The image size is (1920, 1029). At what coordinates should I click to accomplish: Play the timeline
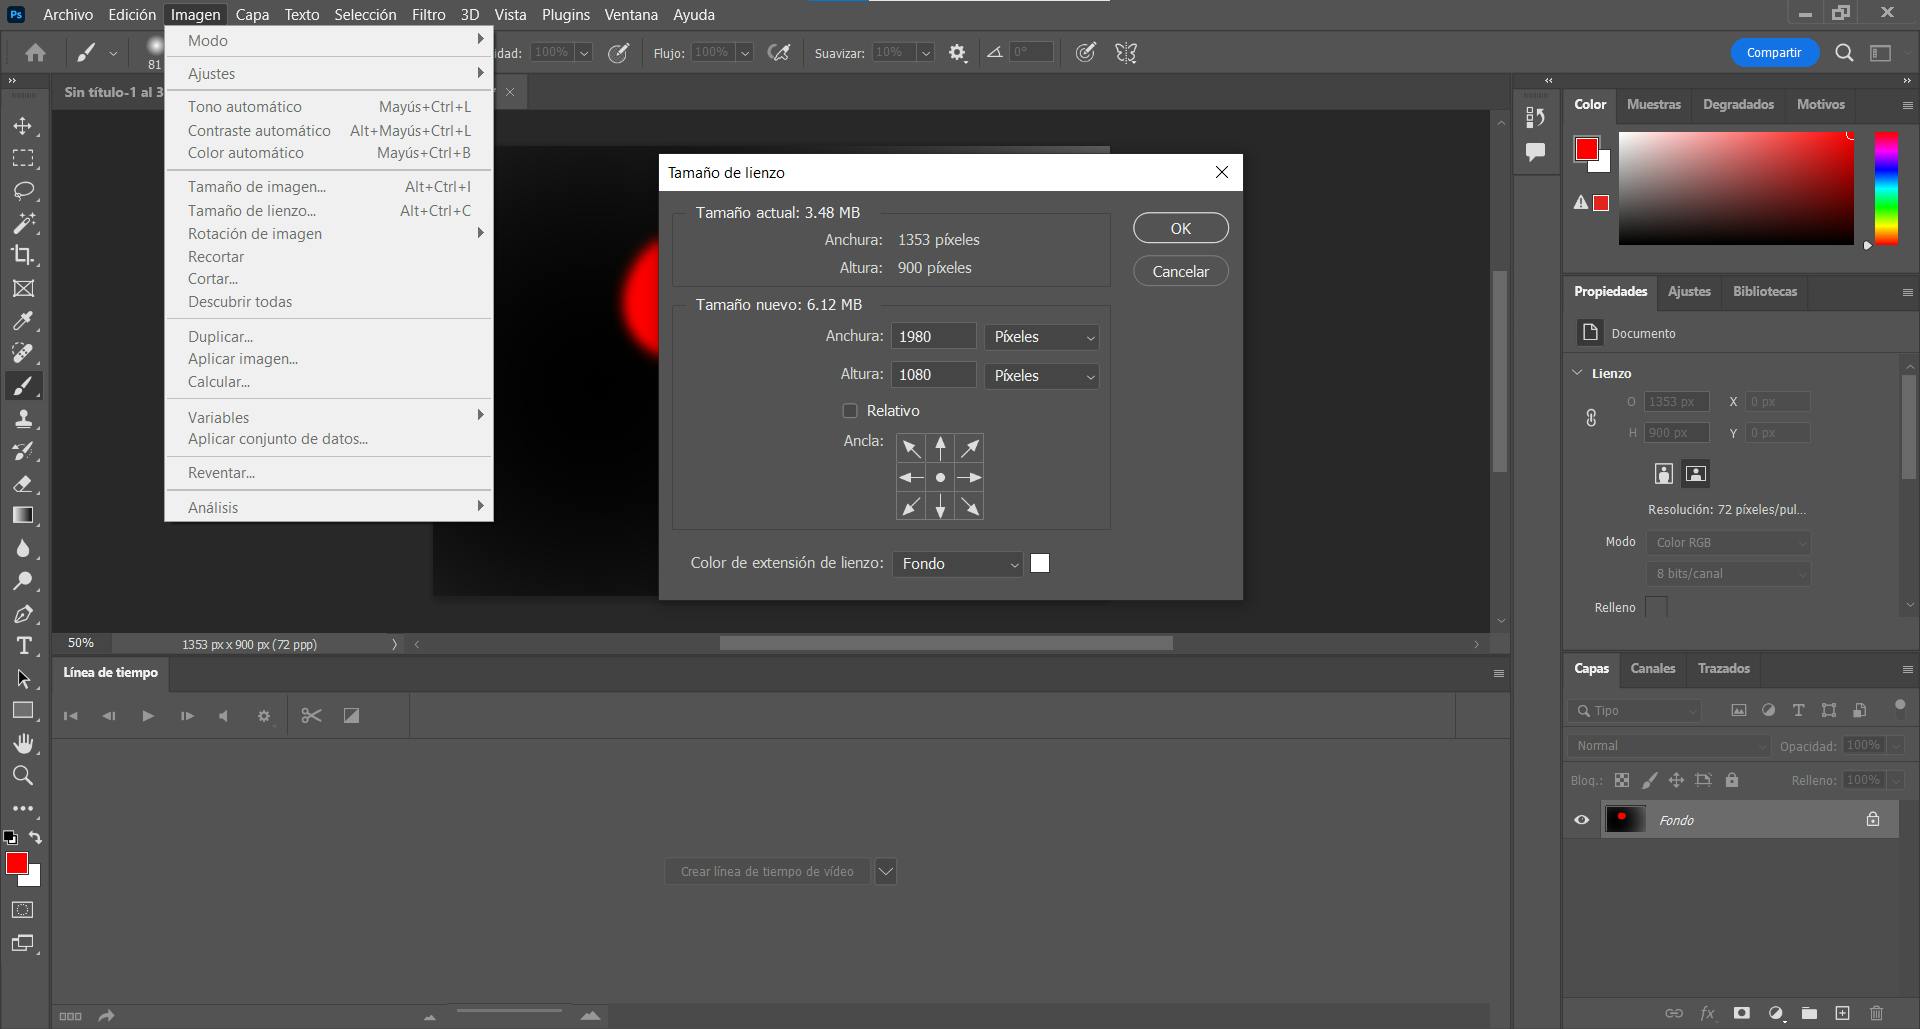point(148,716)
